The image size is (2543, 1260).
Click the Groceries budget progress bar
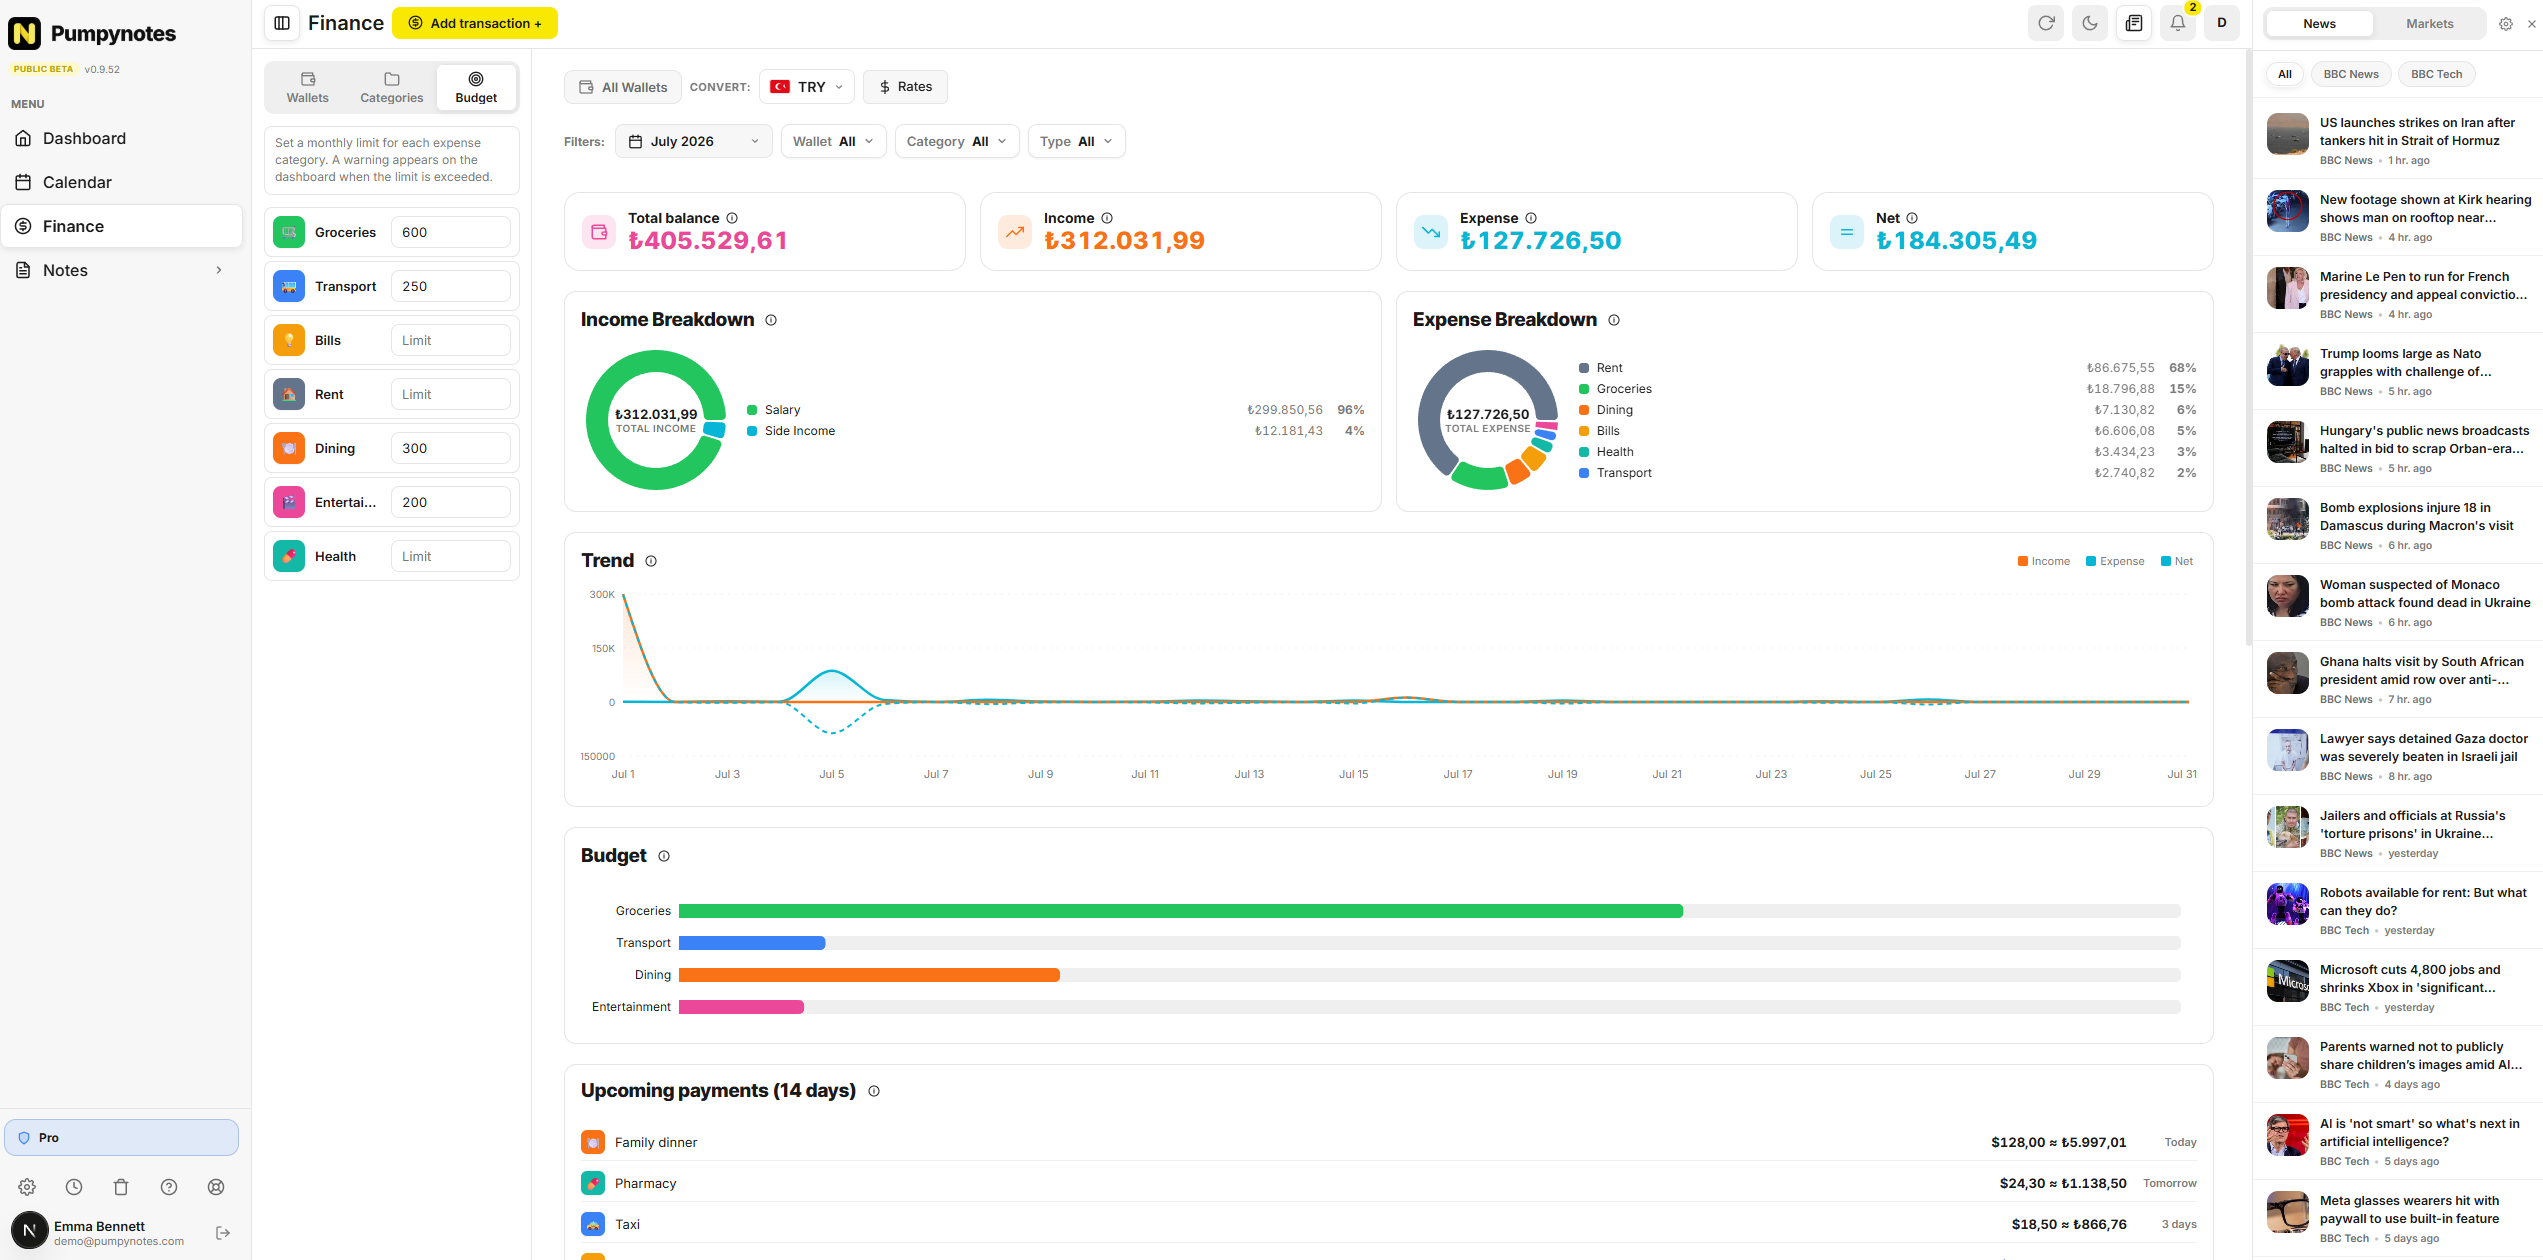1429,911
